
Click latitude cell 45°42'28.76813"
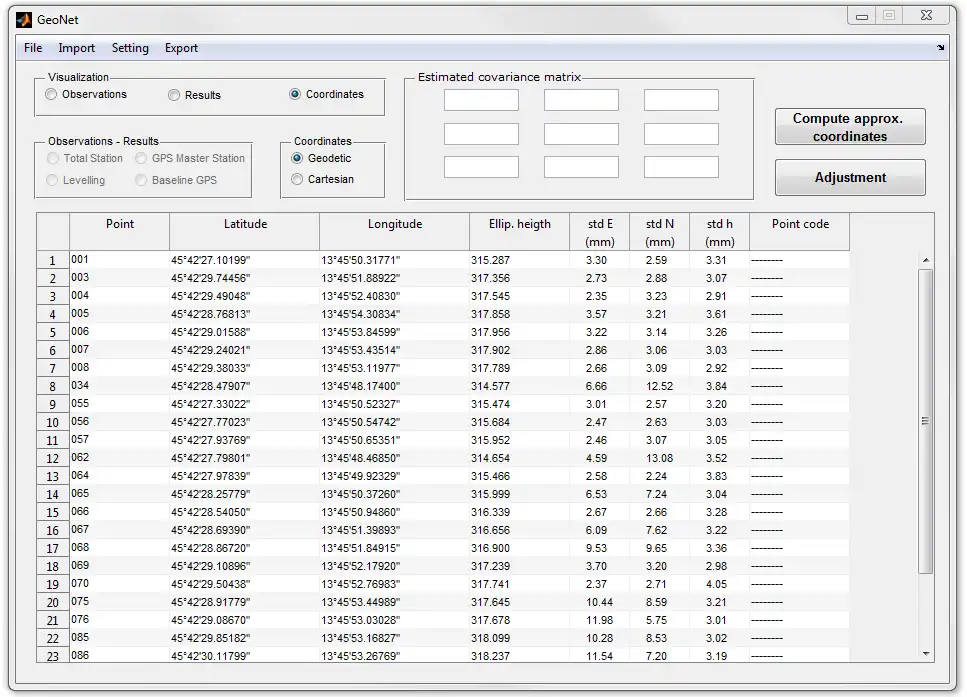(245, 314)
